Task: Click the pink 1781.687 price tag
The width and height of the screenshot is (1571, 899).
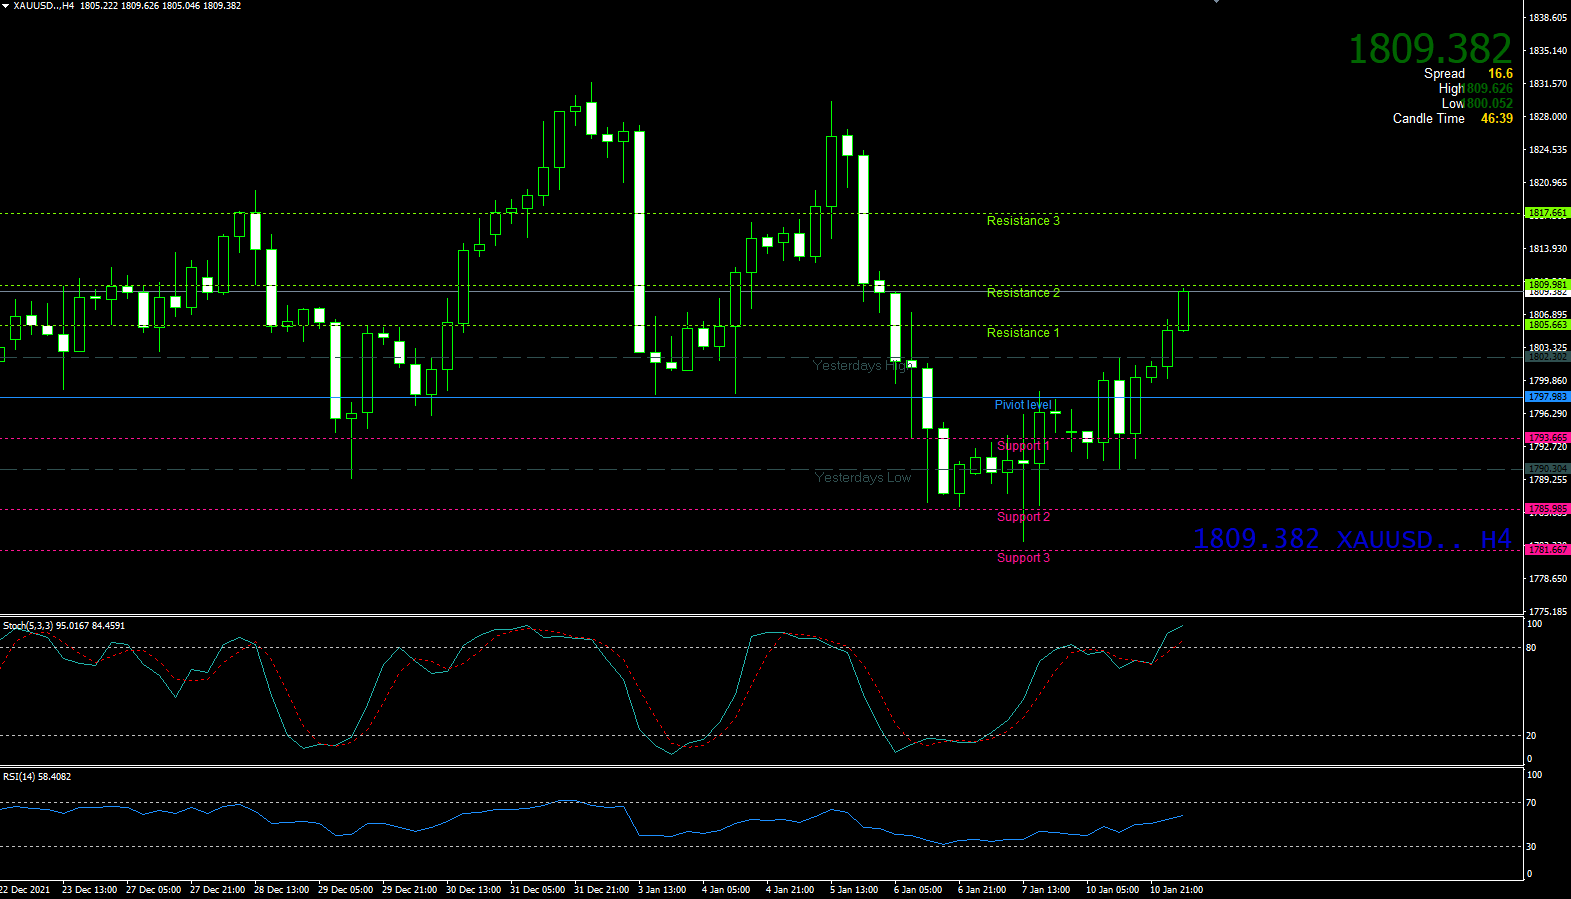Action: coord(1547,550)
